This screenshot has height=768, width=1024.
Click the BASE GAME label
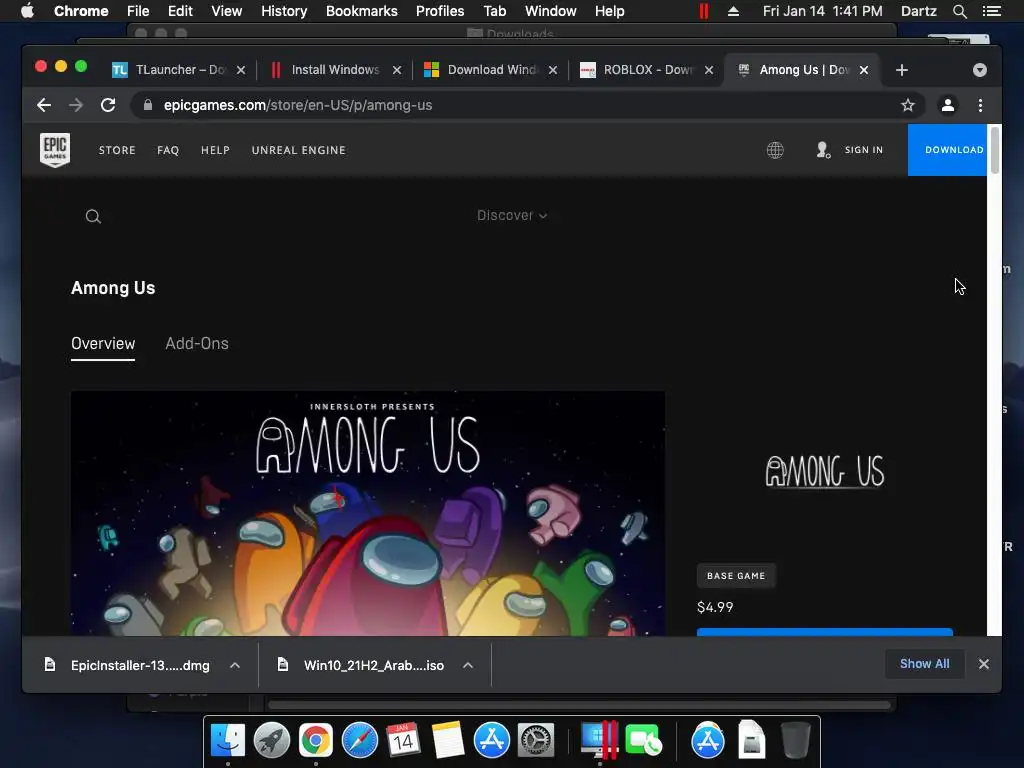736,576
